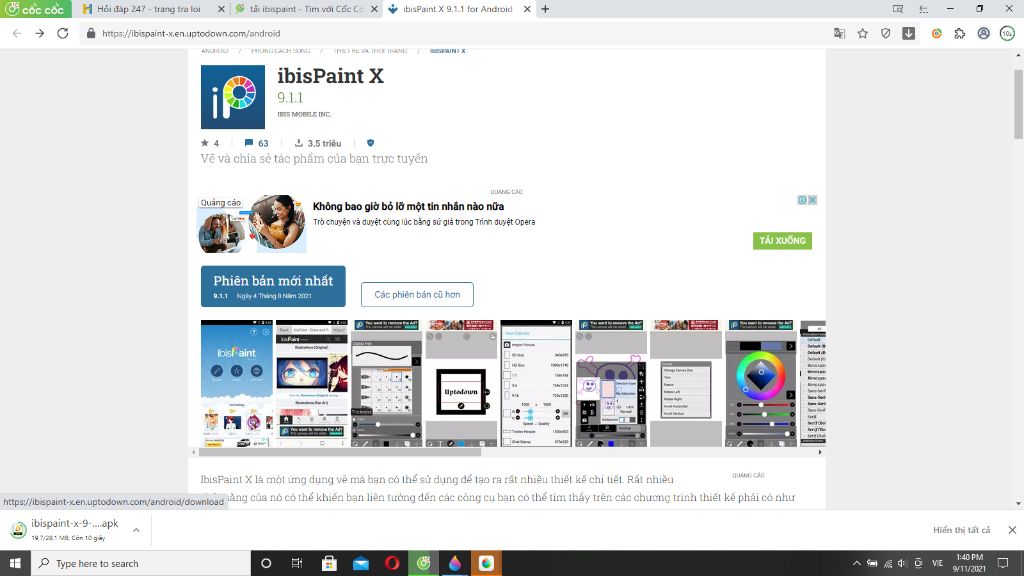1024x576 pixels.
Task: Open a new browser tab
Action: click(545, 9)
